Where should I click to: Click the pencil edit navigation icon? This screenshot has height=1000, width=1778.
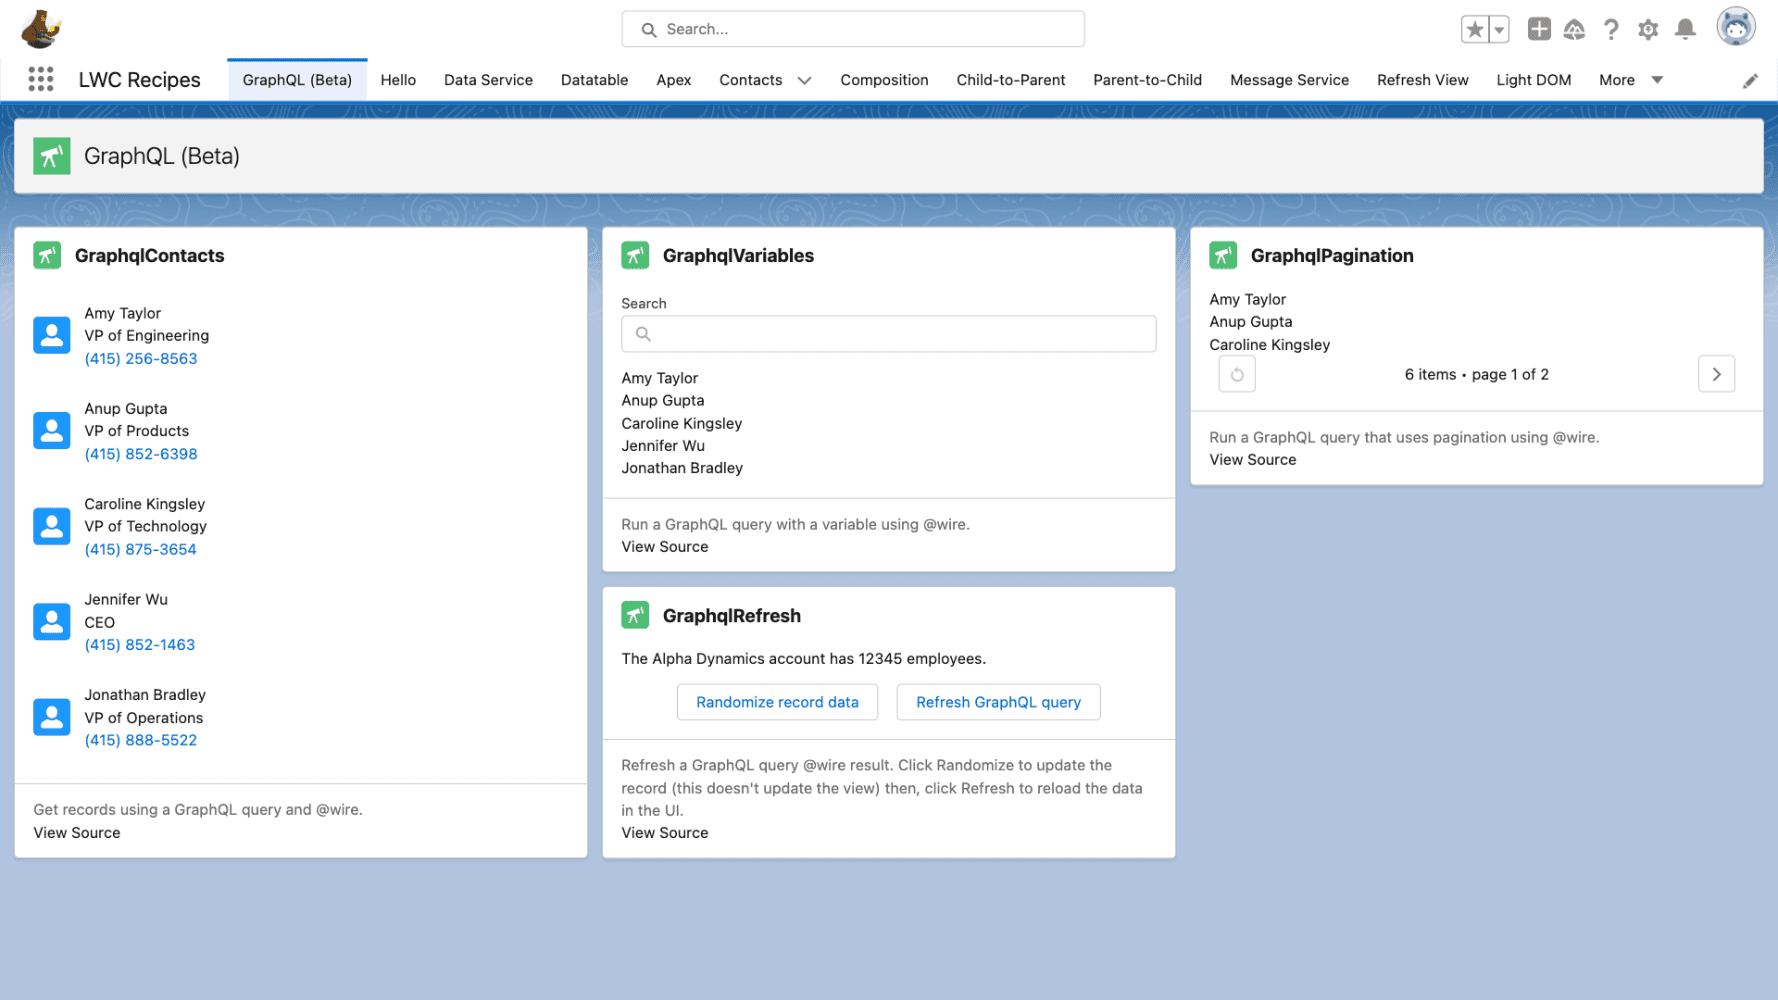coord(1750,81)
